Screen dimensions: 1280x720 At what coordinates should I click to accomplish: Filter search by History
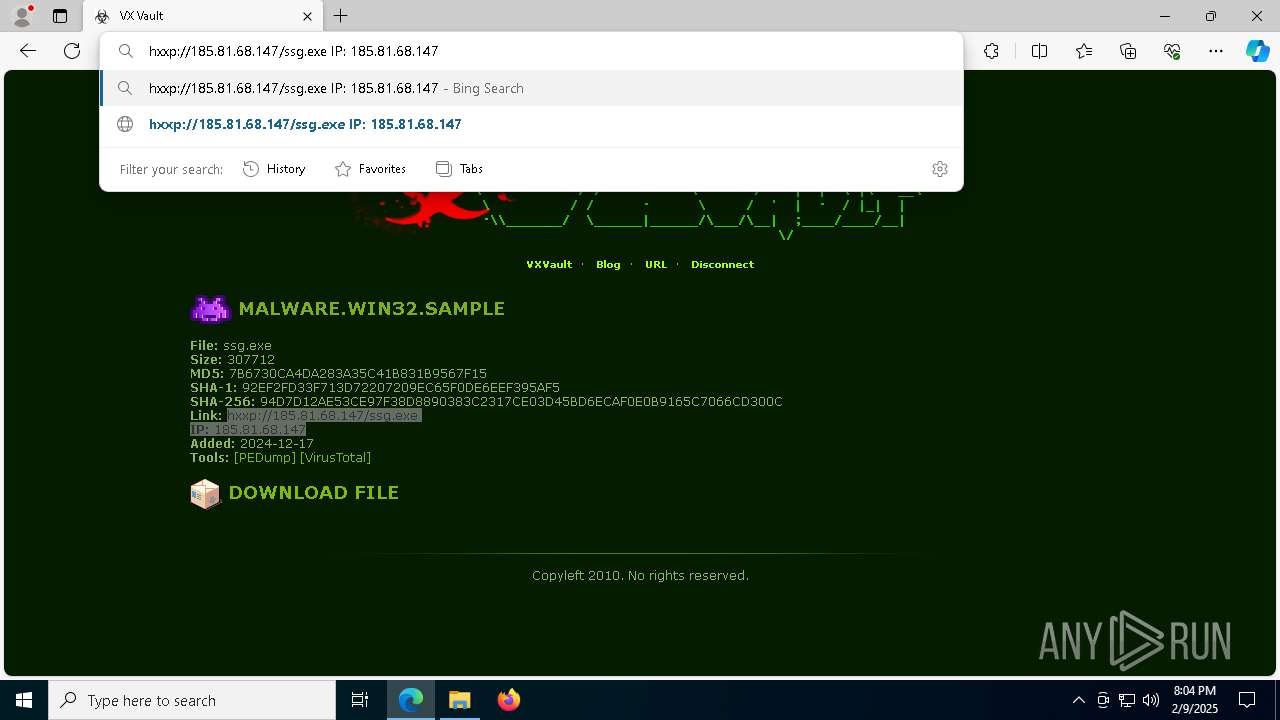[x=274, y=169]
